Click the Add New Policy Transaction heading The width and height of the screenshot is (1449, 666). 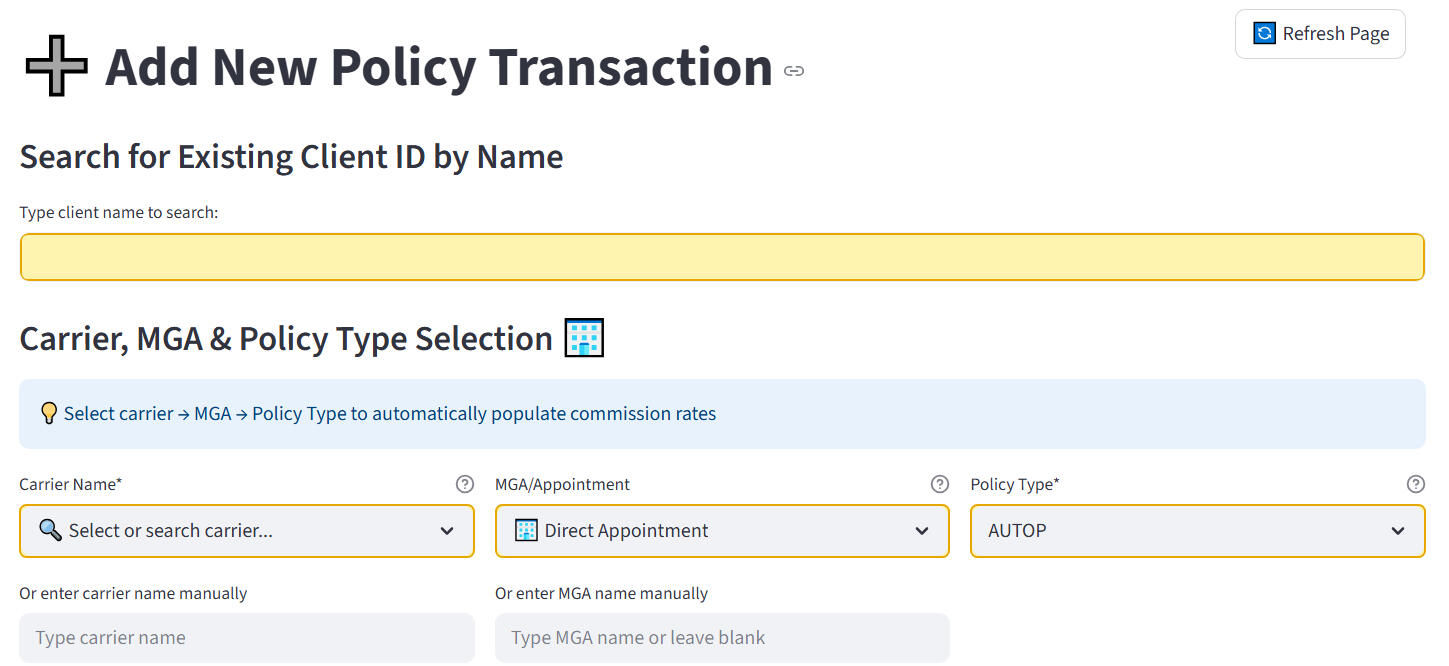click(x=438, y=68)
